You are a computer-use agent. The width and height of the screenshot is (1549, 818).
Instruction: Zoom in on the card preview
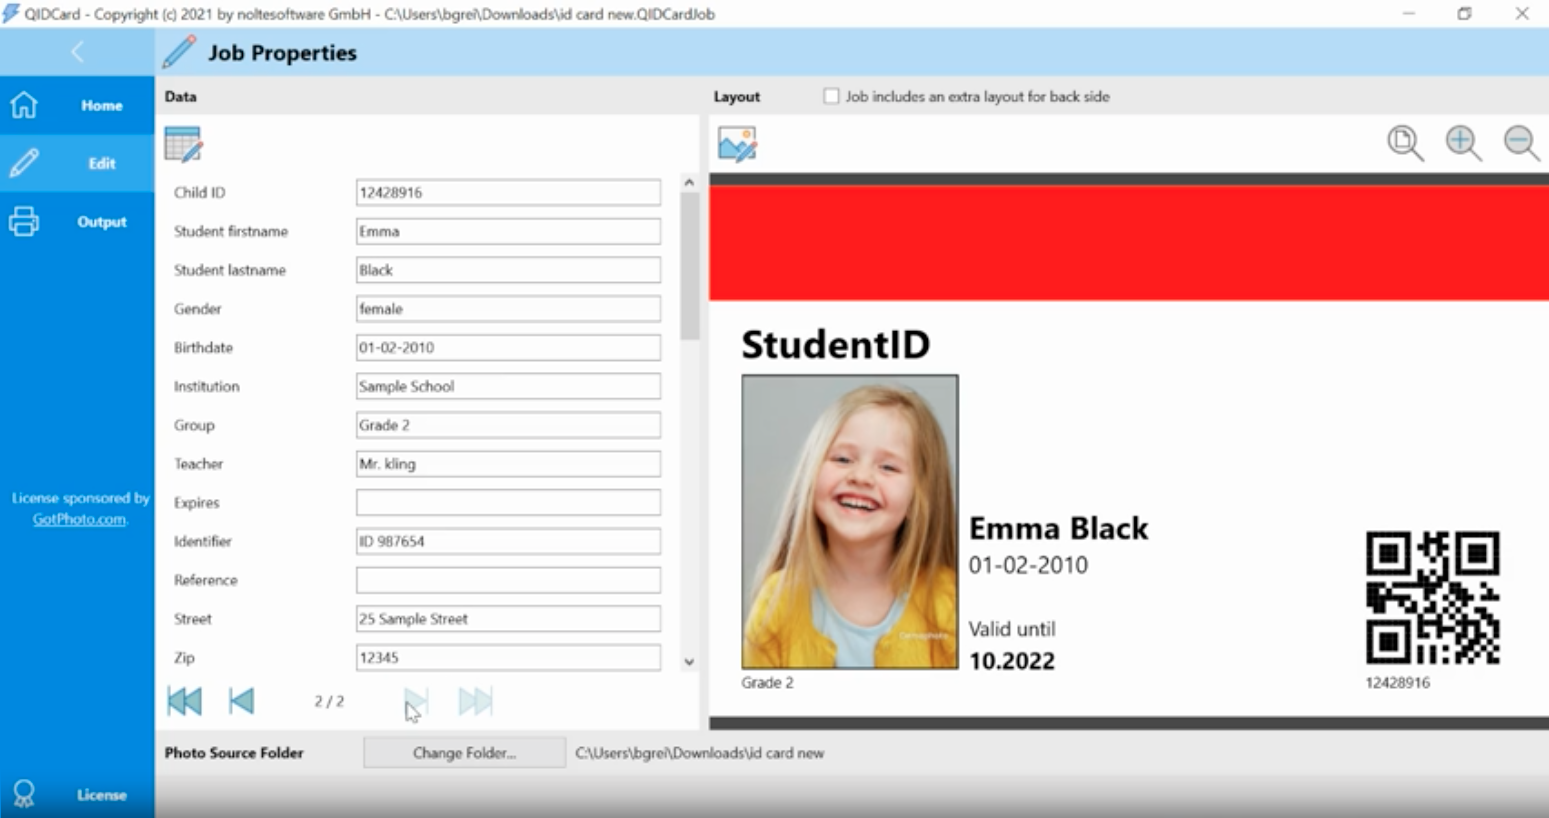[x=1463, y=143]
